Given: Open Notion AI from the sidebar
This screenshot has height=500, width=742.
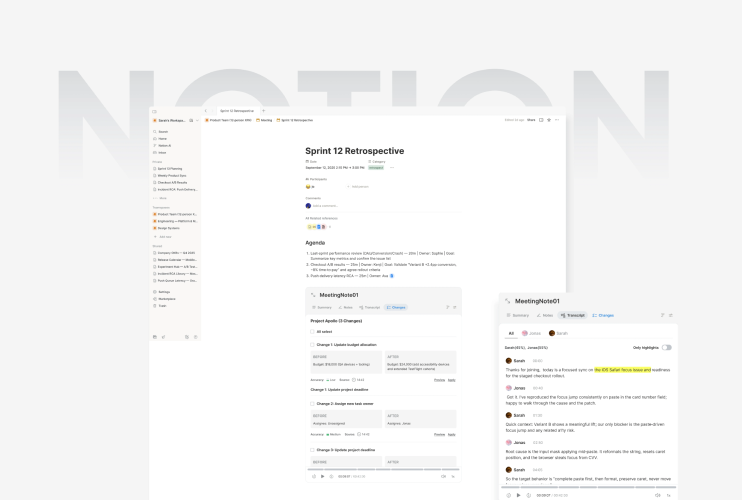Looking at the screenshot, I should pos(162,146).
